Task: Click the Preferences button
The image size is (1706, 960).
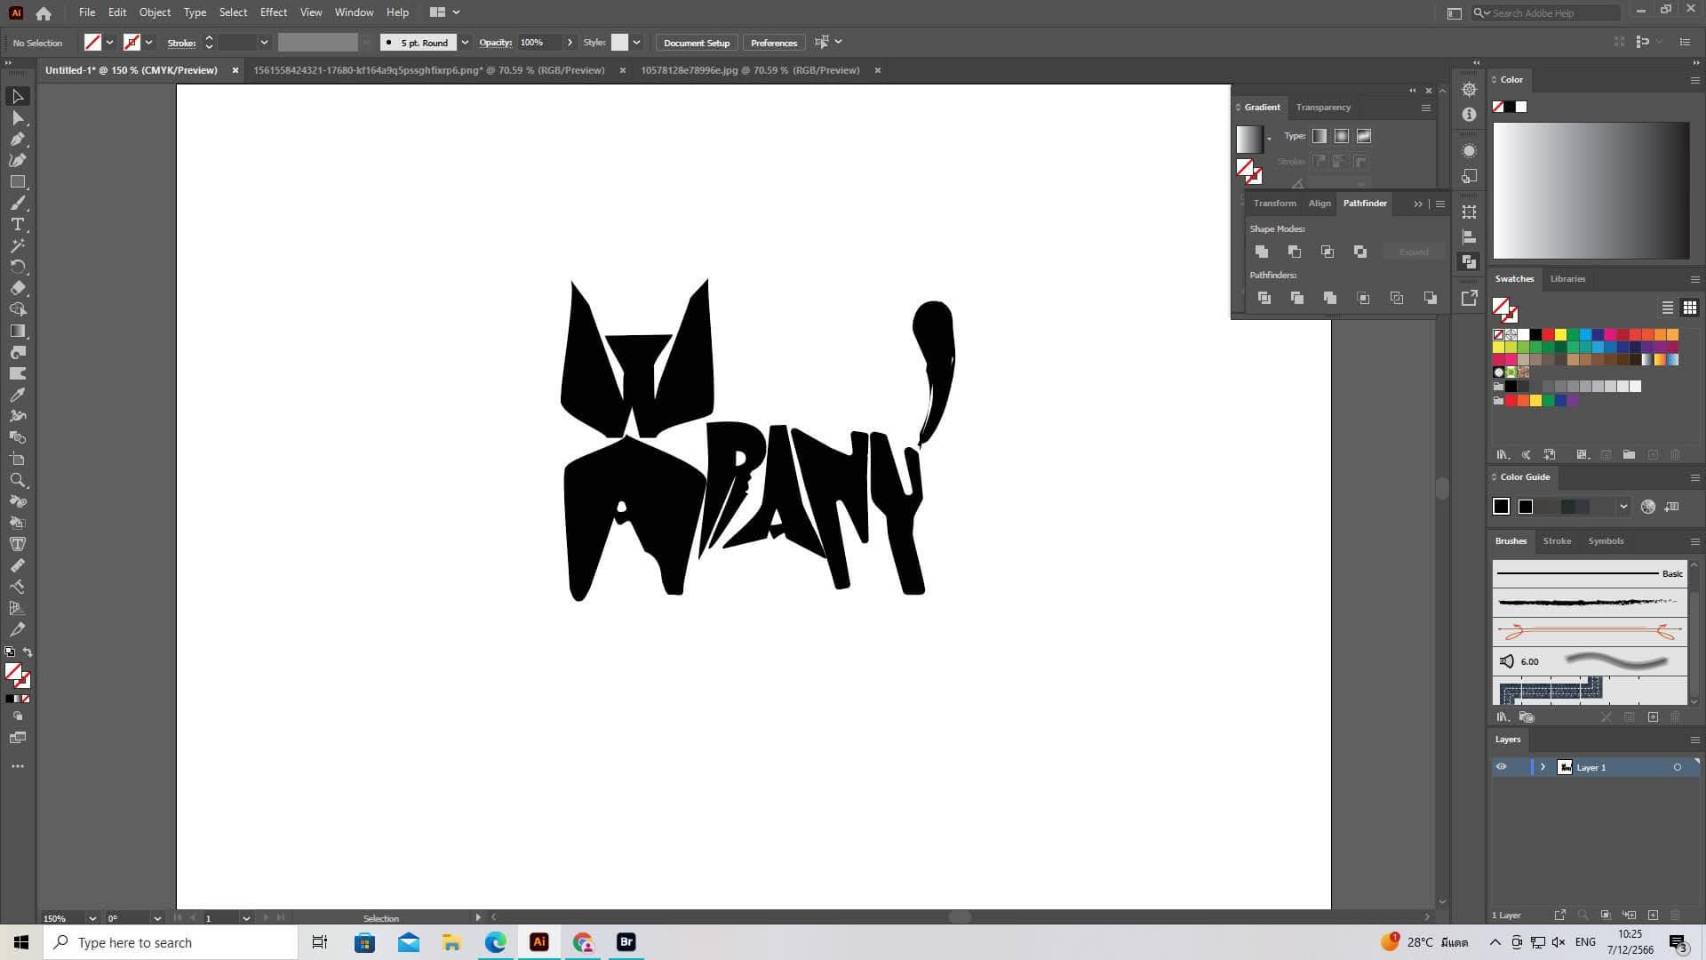Action: pos(773,43)
